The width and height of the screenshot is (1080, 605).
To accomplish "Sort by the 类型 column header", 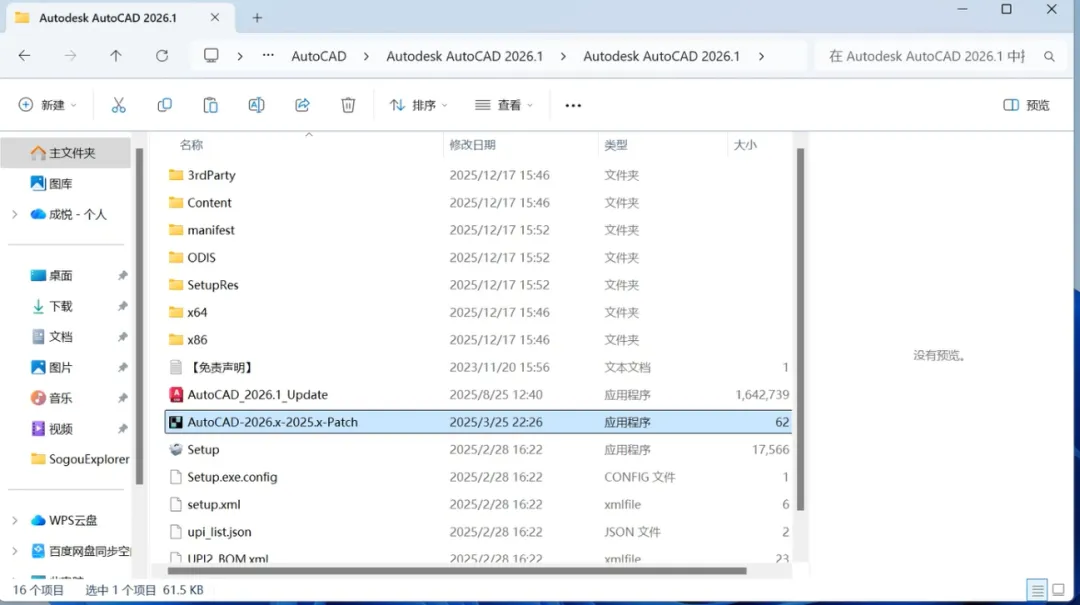I will click(616, 145).
